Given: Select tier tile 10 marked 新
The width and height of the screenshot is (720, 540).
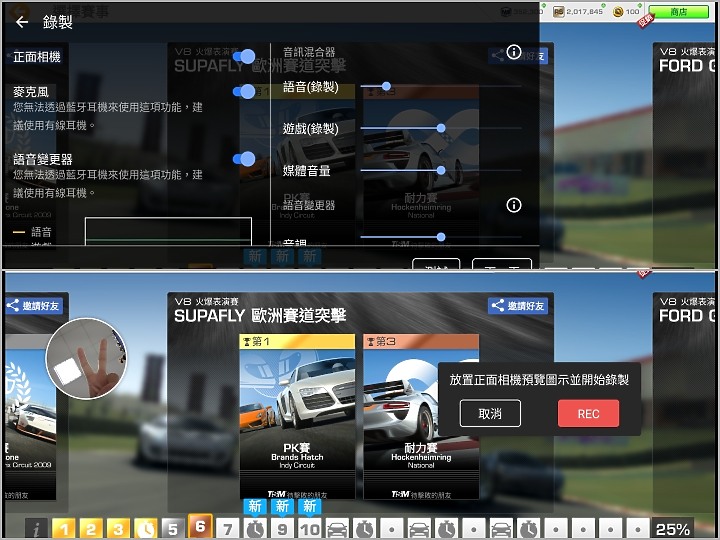Looking at the screenshot, I should pyautogui.click(x=310, y=529).
